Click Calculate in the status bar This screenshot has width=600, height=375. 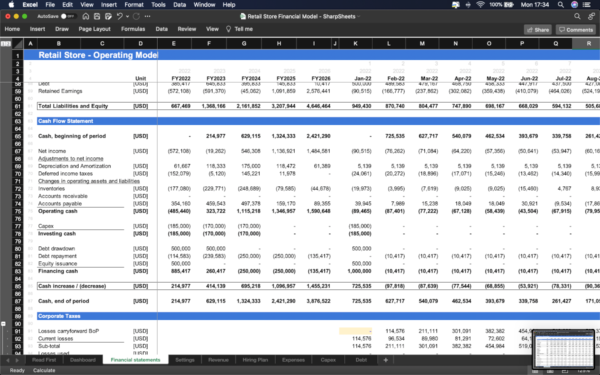tap(44, 370)
